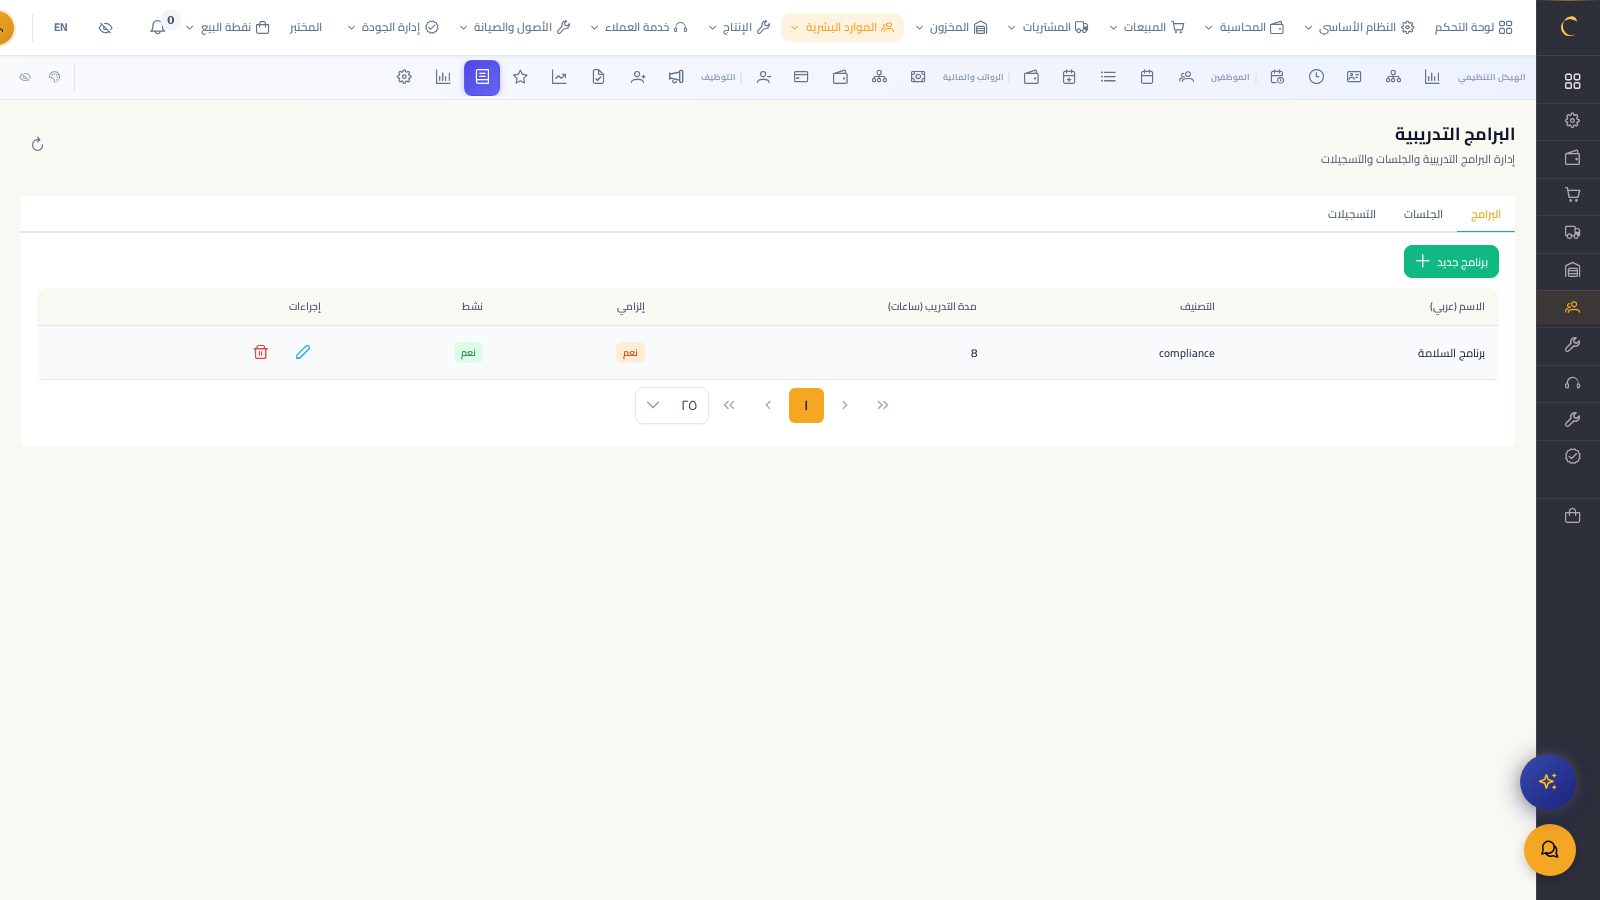Open the blue AI sparkle assistant button
1600x900 pixels.
coord(1547,781)
